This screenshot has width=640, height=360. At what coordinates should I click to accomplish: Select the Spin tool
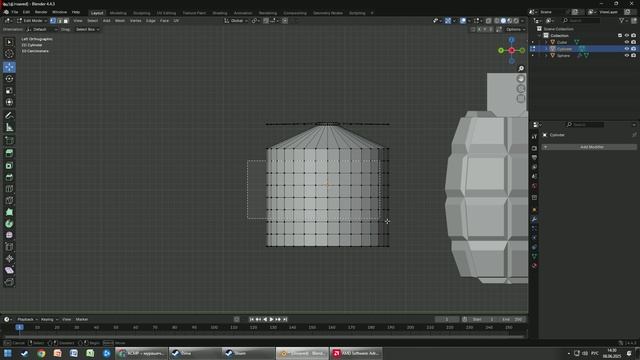coord(9,224)
